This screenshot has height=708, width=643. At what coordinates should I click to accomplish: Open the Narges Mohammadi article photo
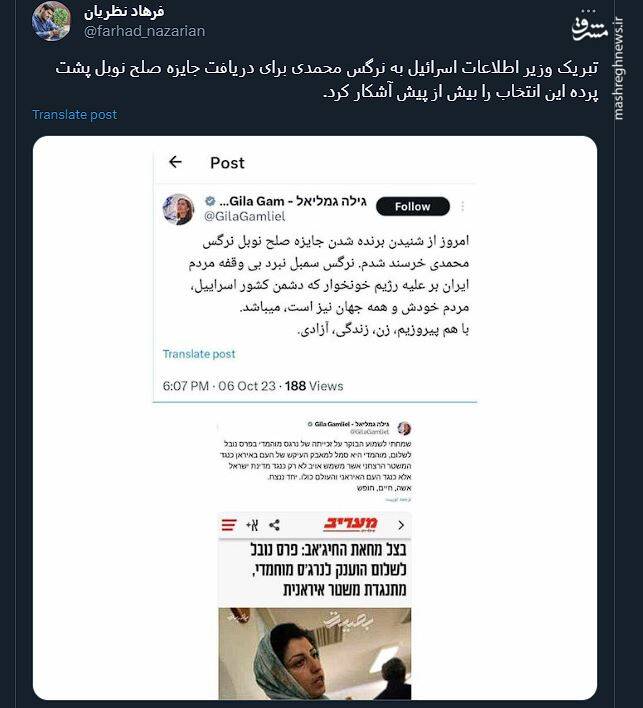tap(315, 653)
